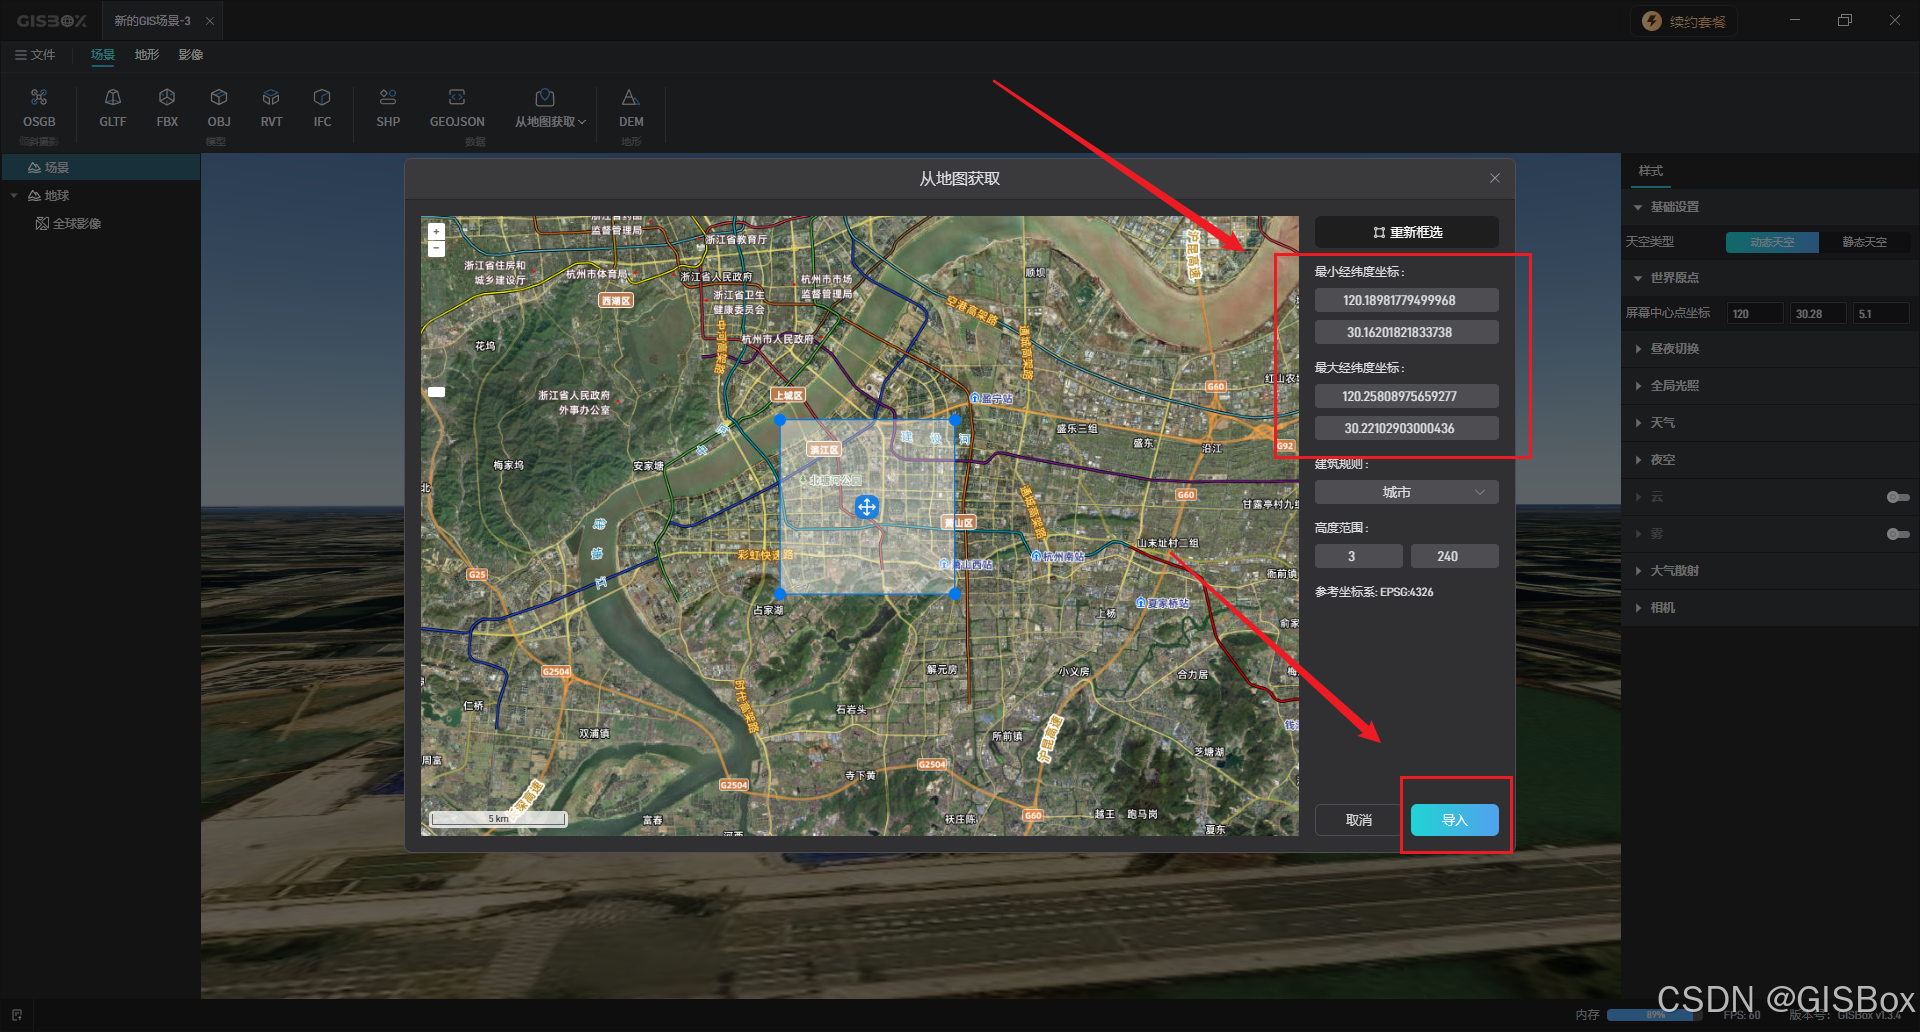Image resolution: width=1920 pixels, height=1032 pixels.
Task: Click the 导入 button
Action: pos(1455,820)
